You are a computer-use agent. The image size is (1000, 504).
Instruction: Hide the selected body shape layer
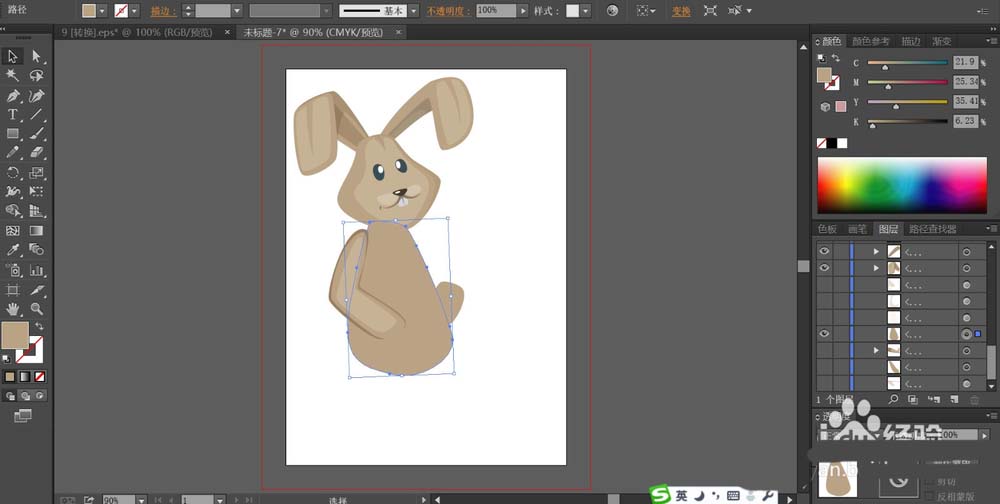(824, 334)
